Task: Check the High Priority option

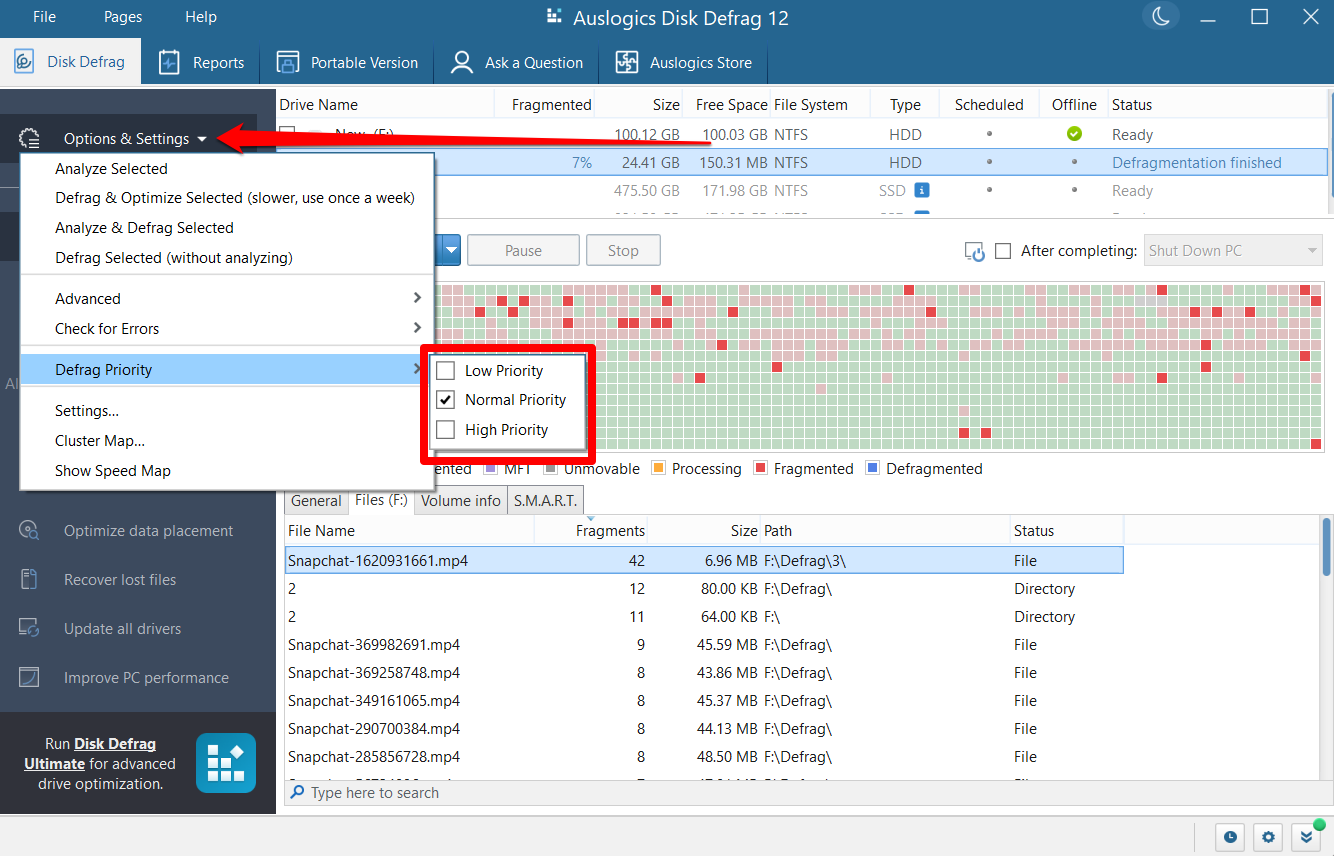Action: coord(445,429)
